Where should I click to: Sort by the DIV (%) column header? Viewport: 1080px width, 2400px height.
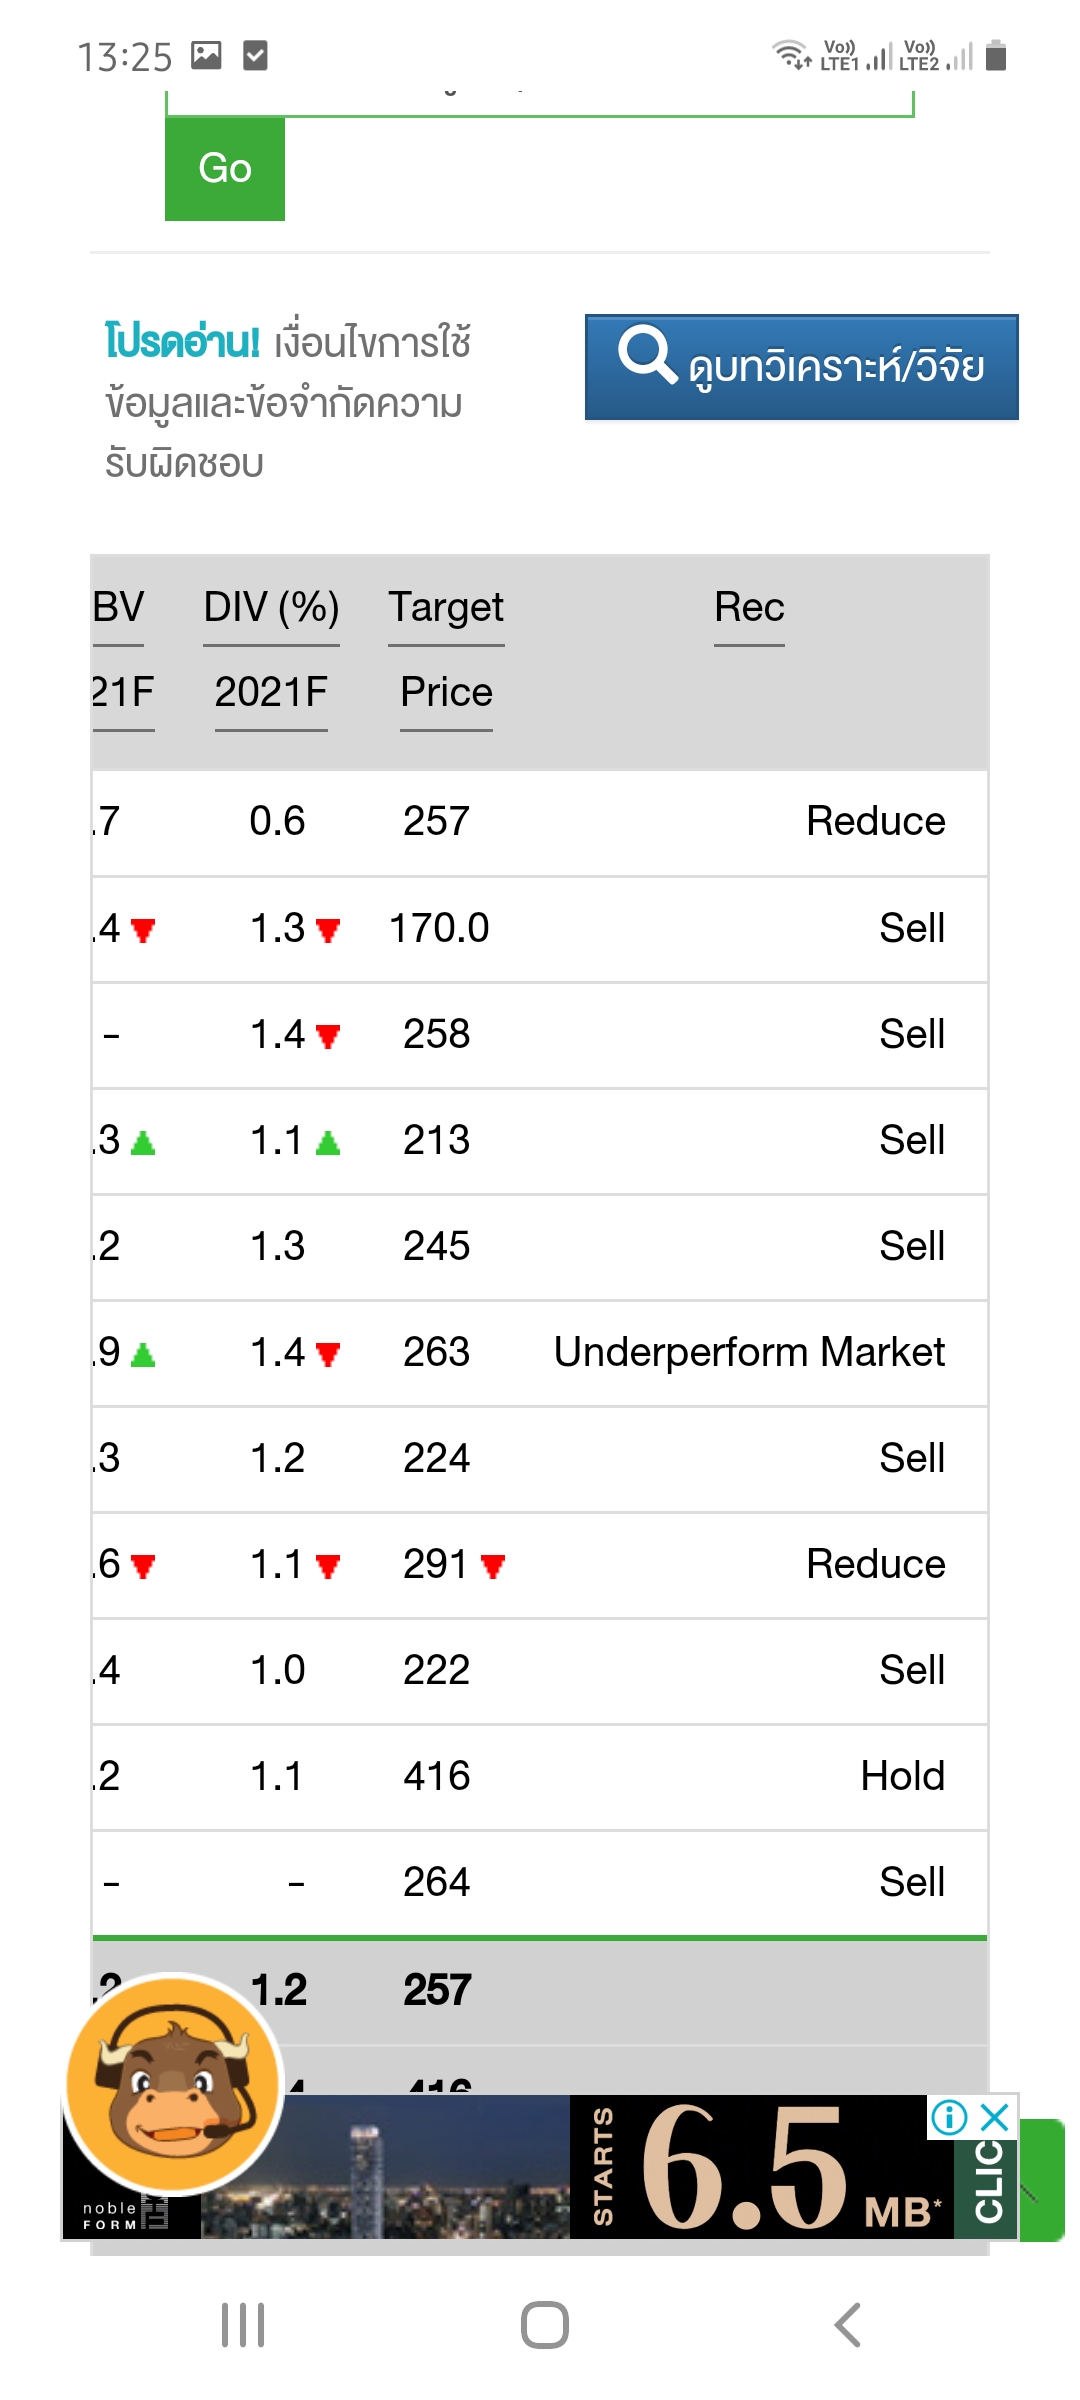coord(271,607)
